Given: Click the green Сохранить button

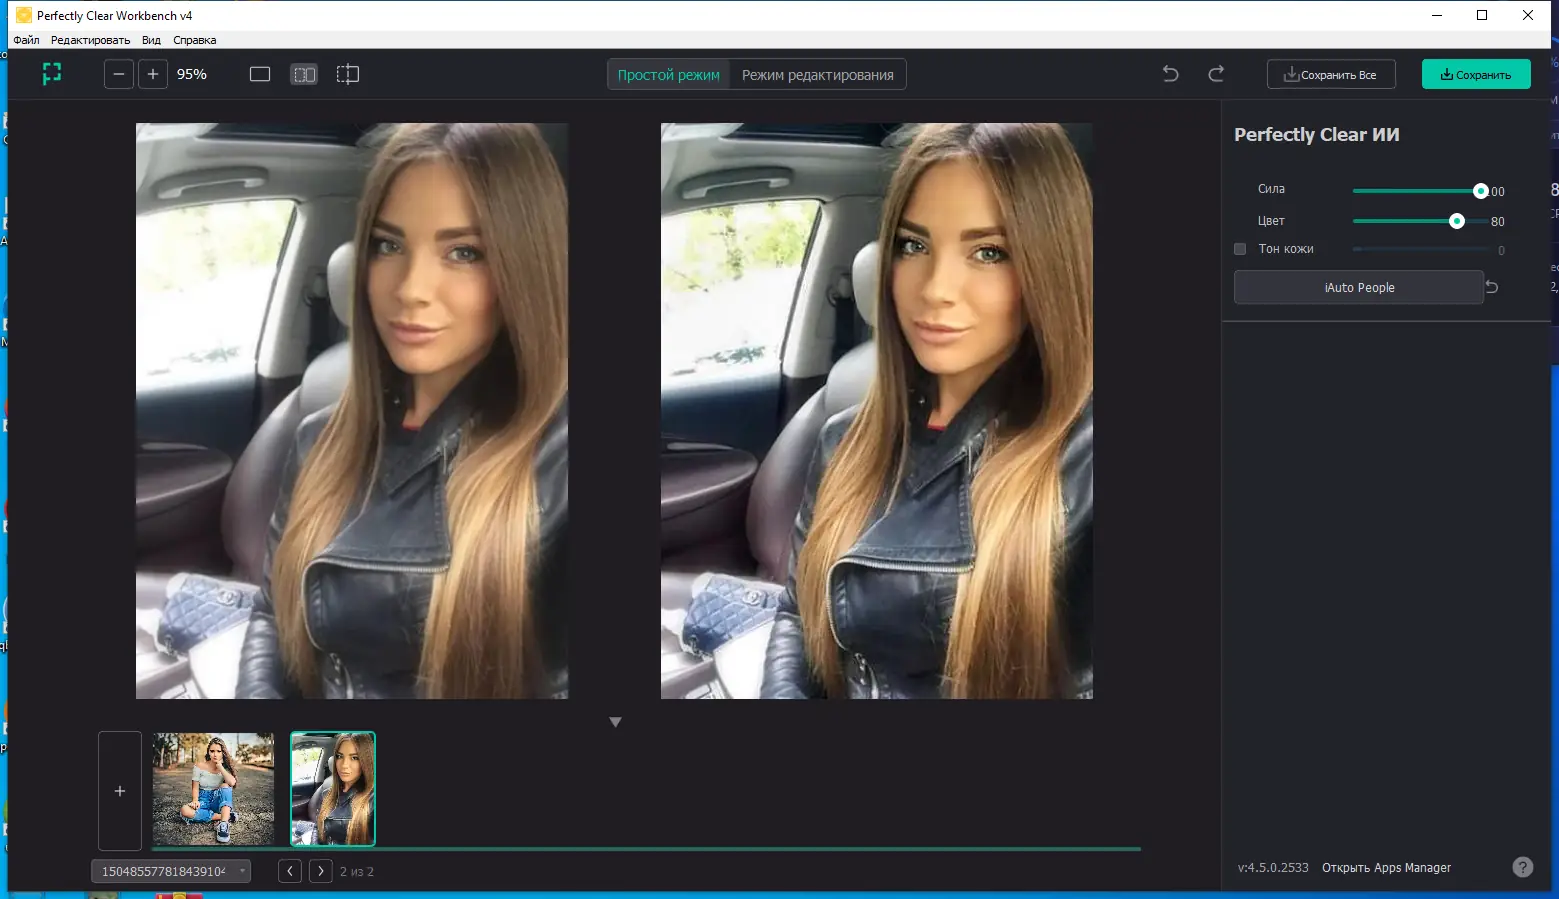Looking at the screenshot, I should 1476,75.
